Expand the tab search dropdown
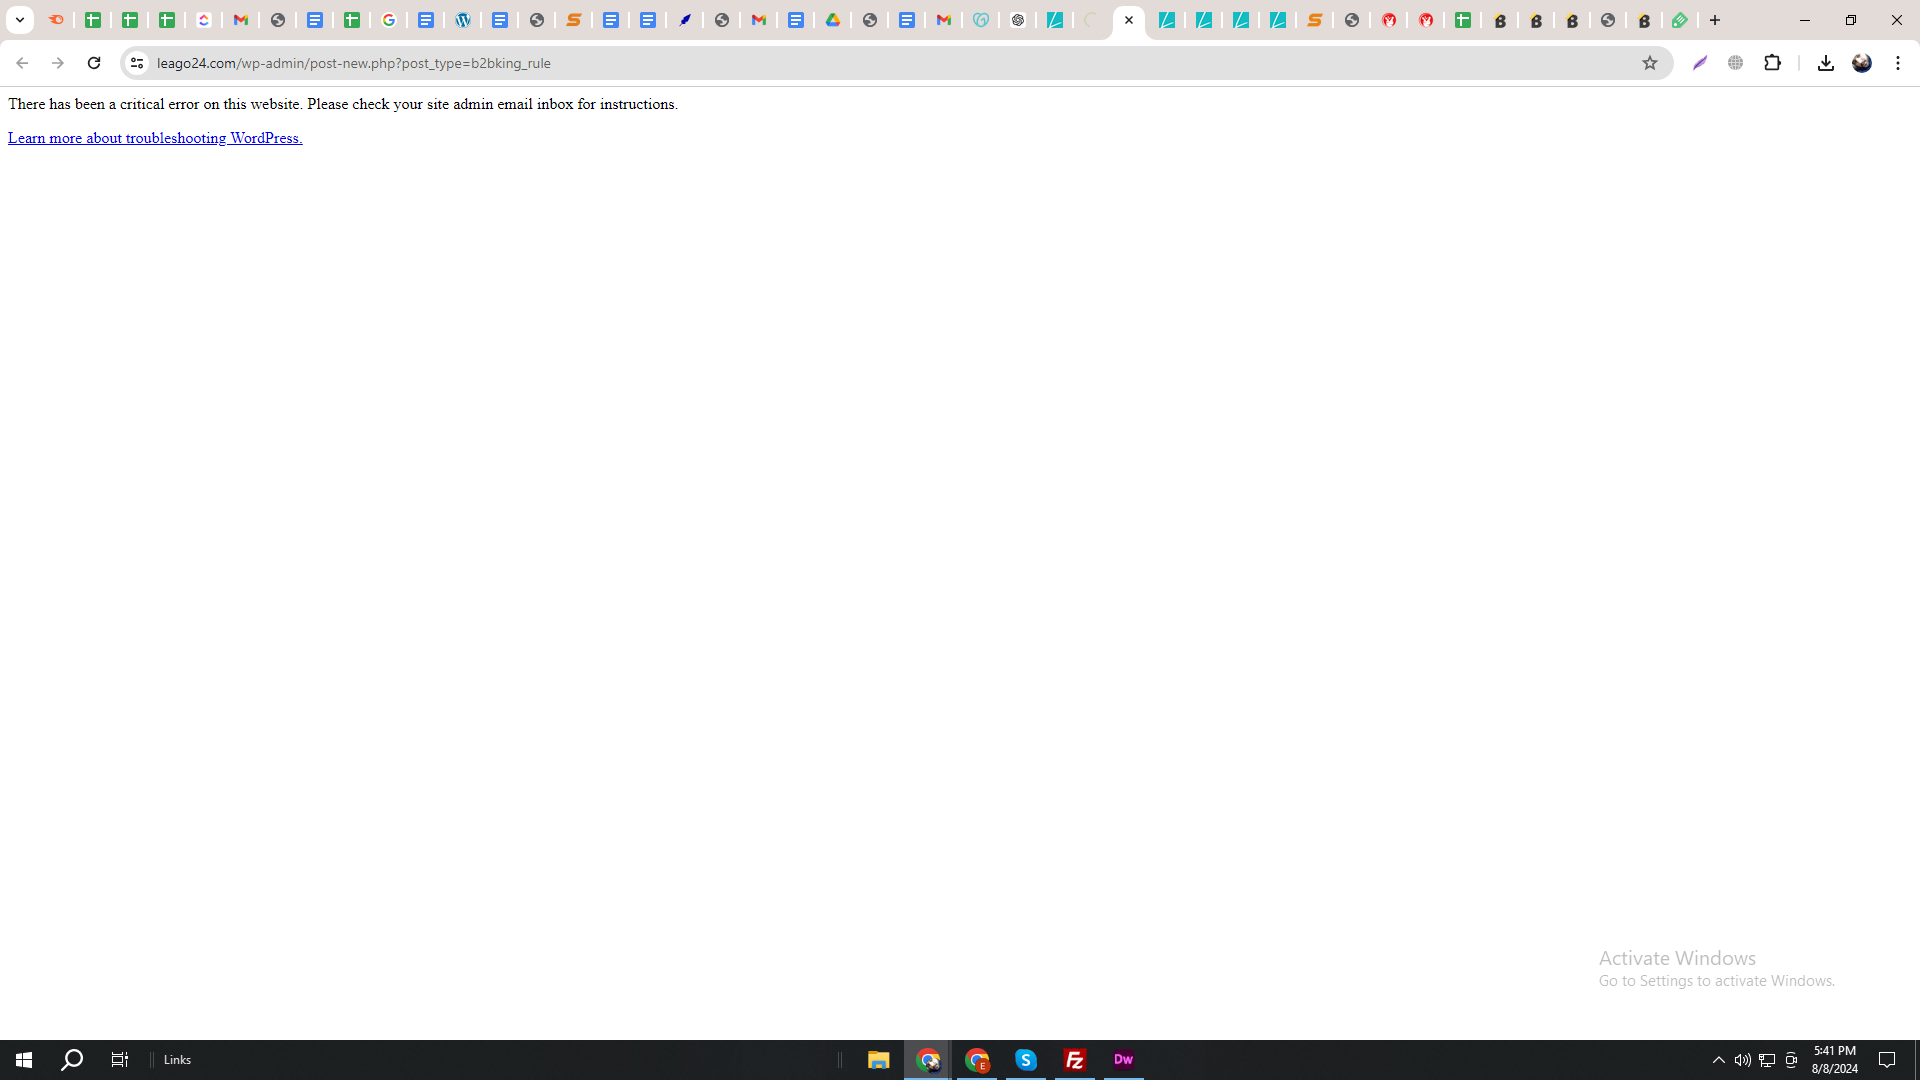 tap(19, 20)
